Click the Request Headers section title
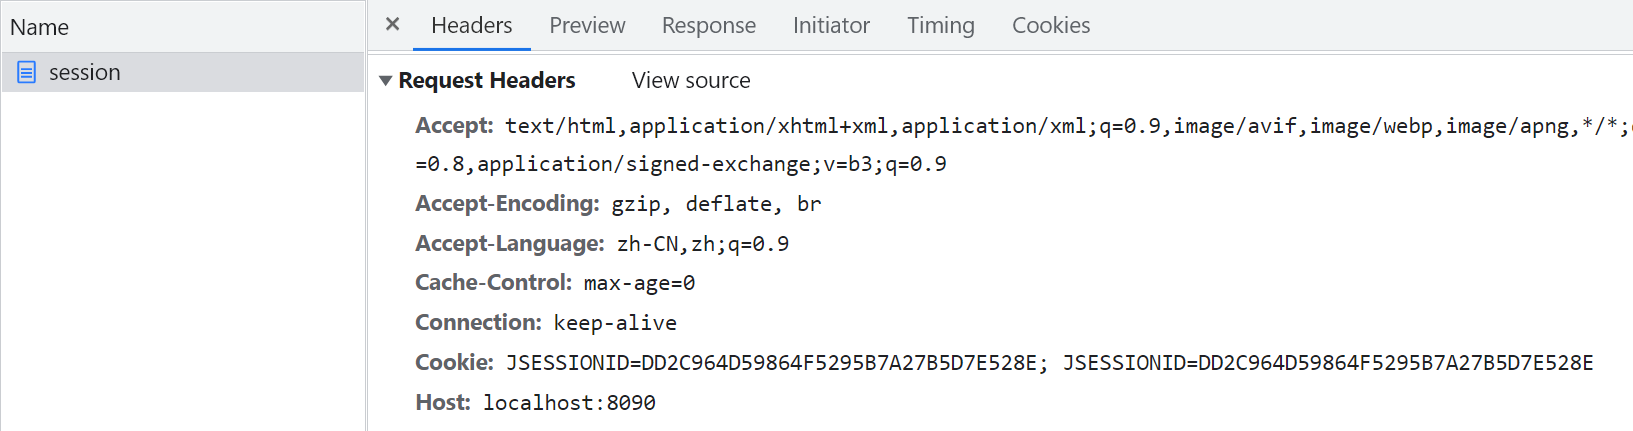 click(486, 81)
